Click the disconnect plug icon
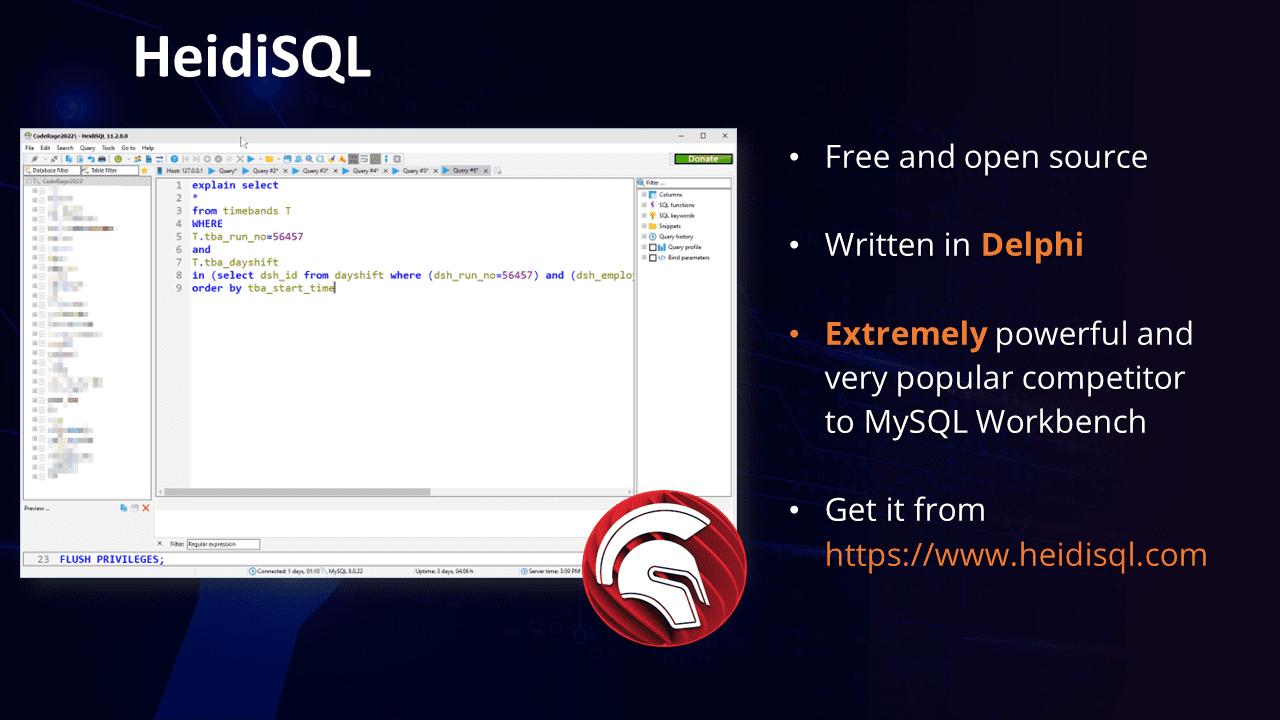Image resolution: width=1280 pixels, height=720 pixels. coord(54,159)
